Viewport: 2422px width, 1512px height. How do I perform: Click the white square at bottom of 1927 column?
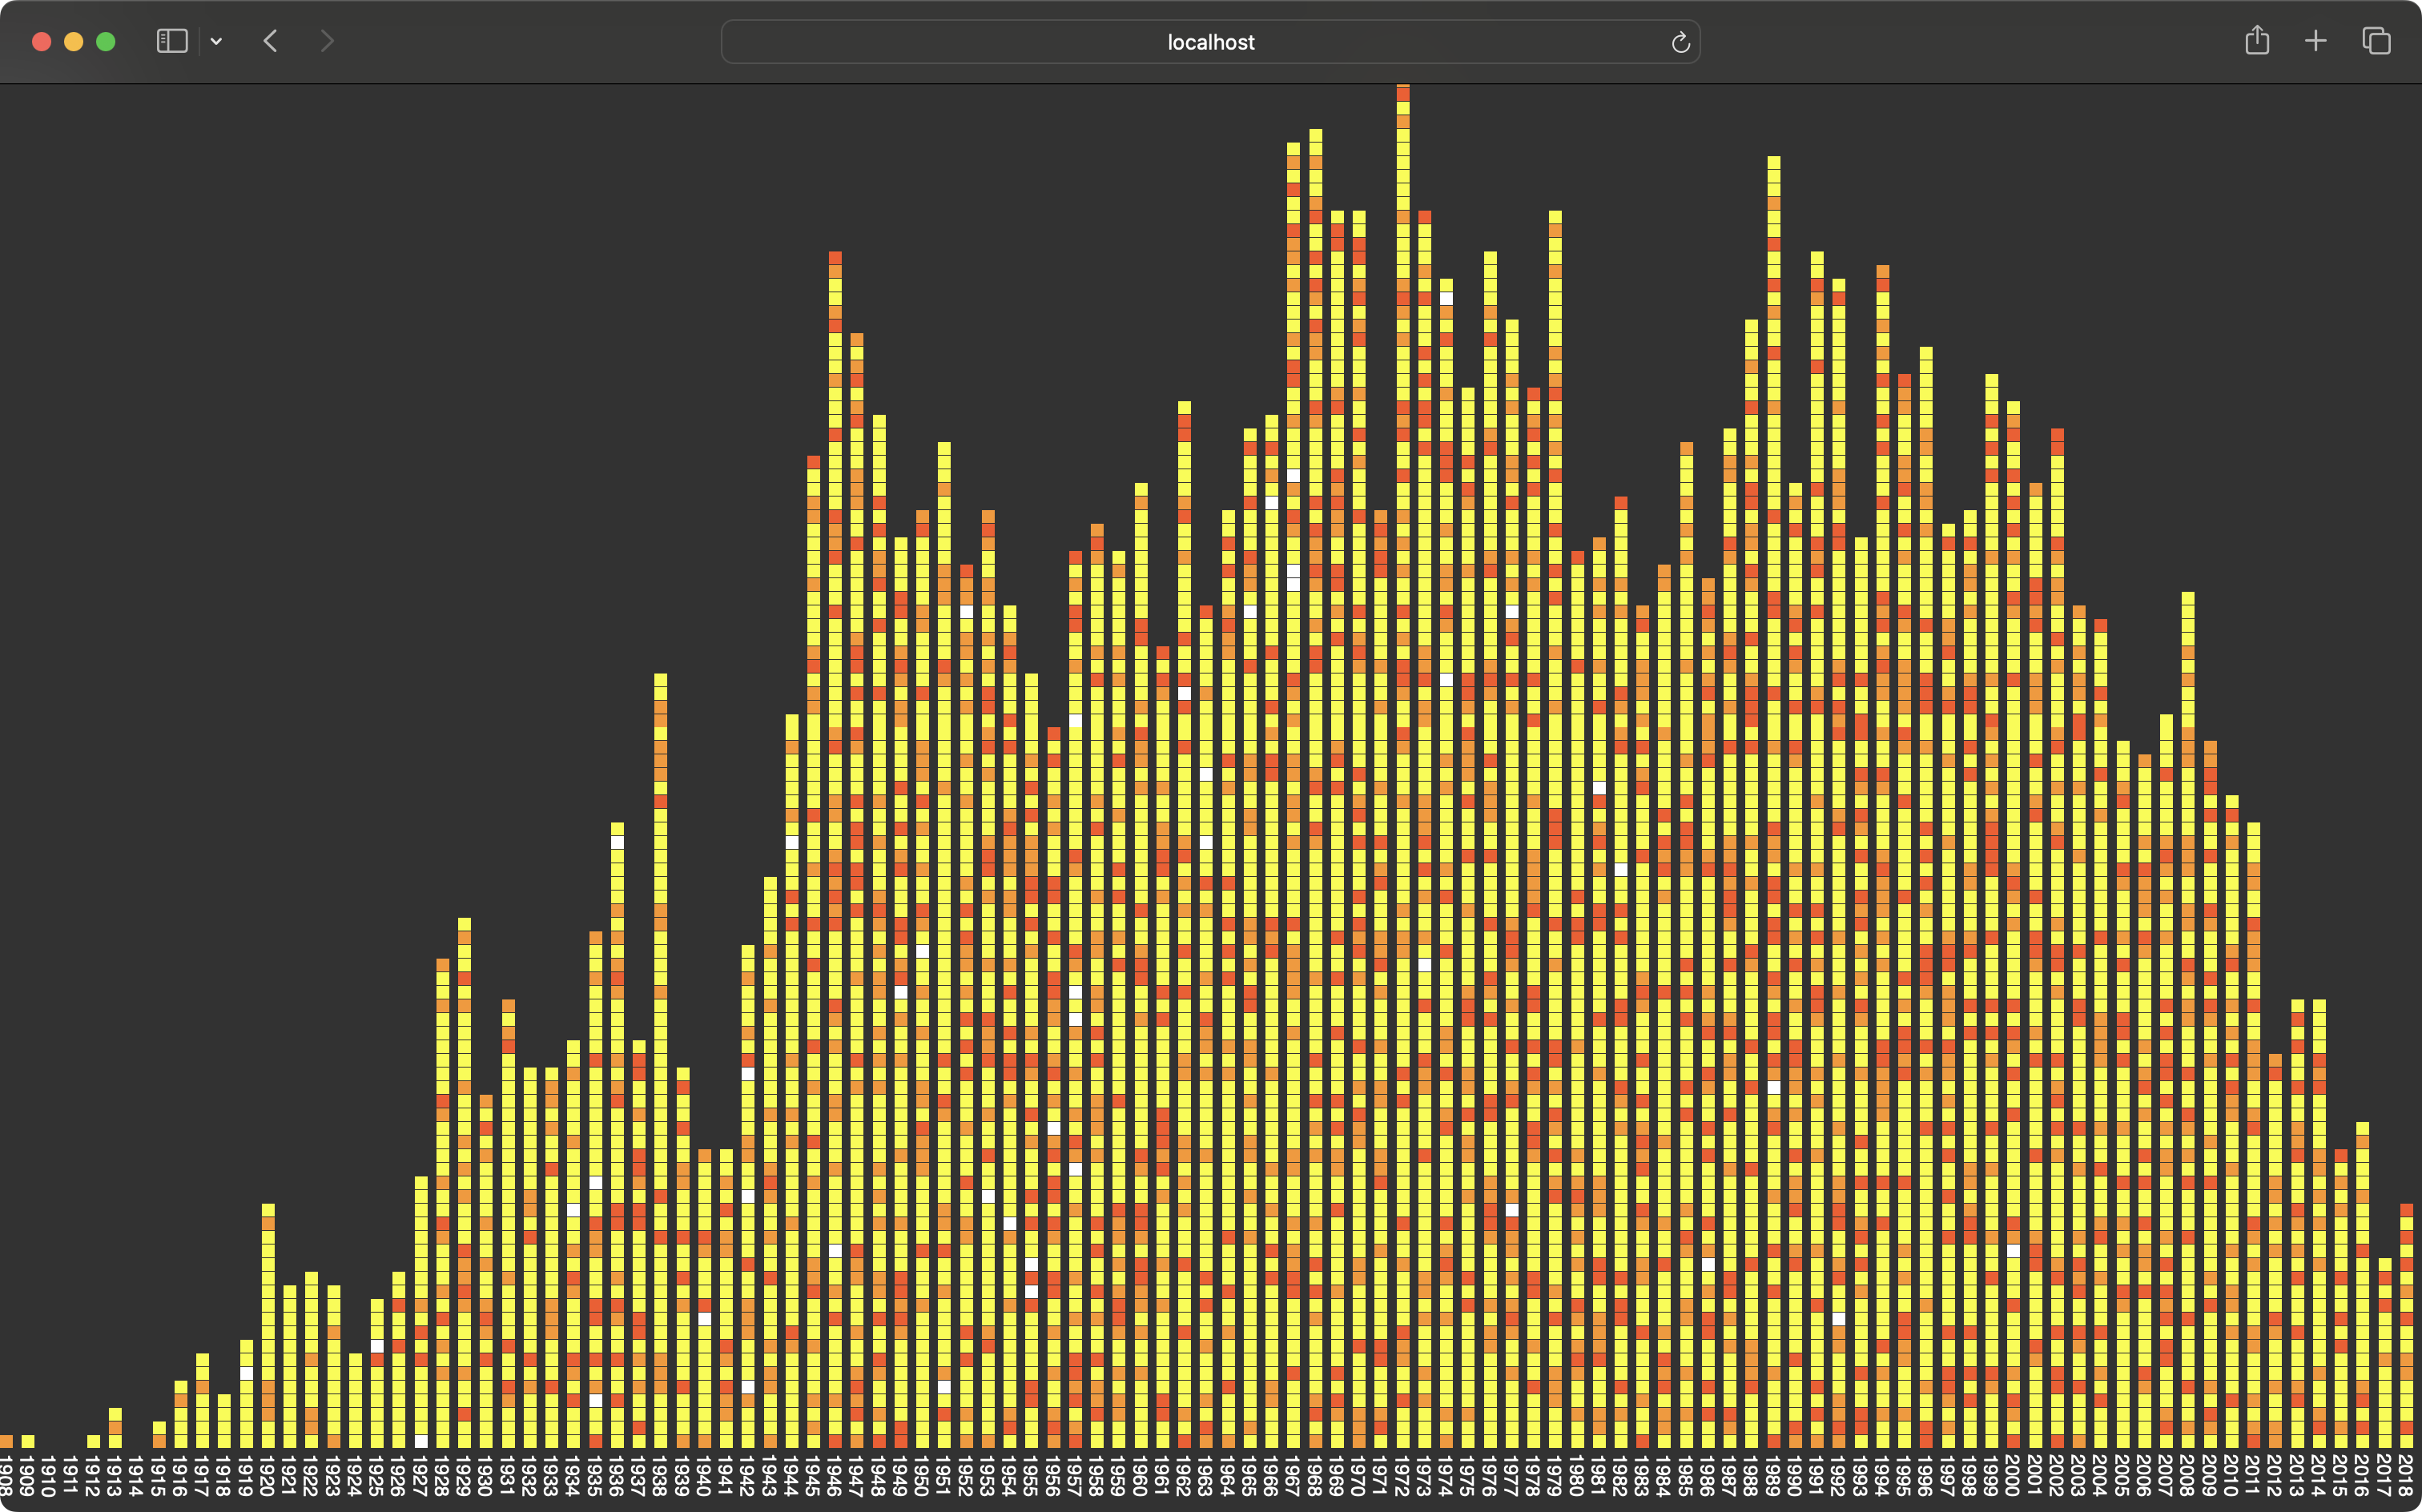point(421,1441)
